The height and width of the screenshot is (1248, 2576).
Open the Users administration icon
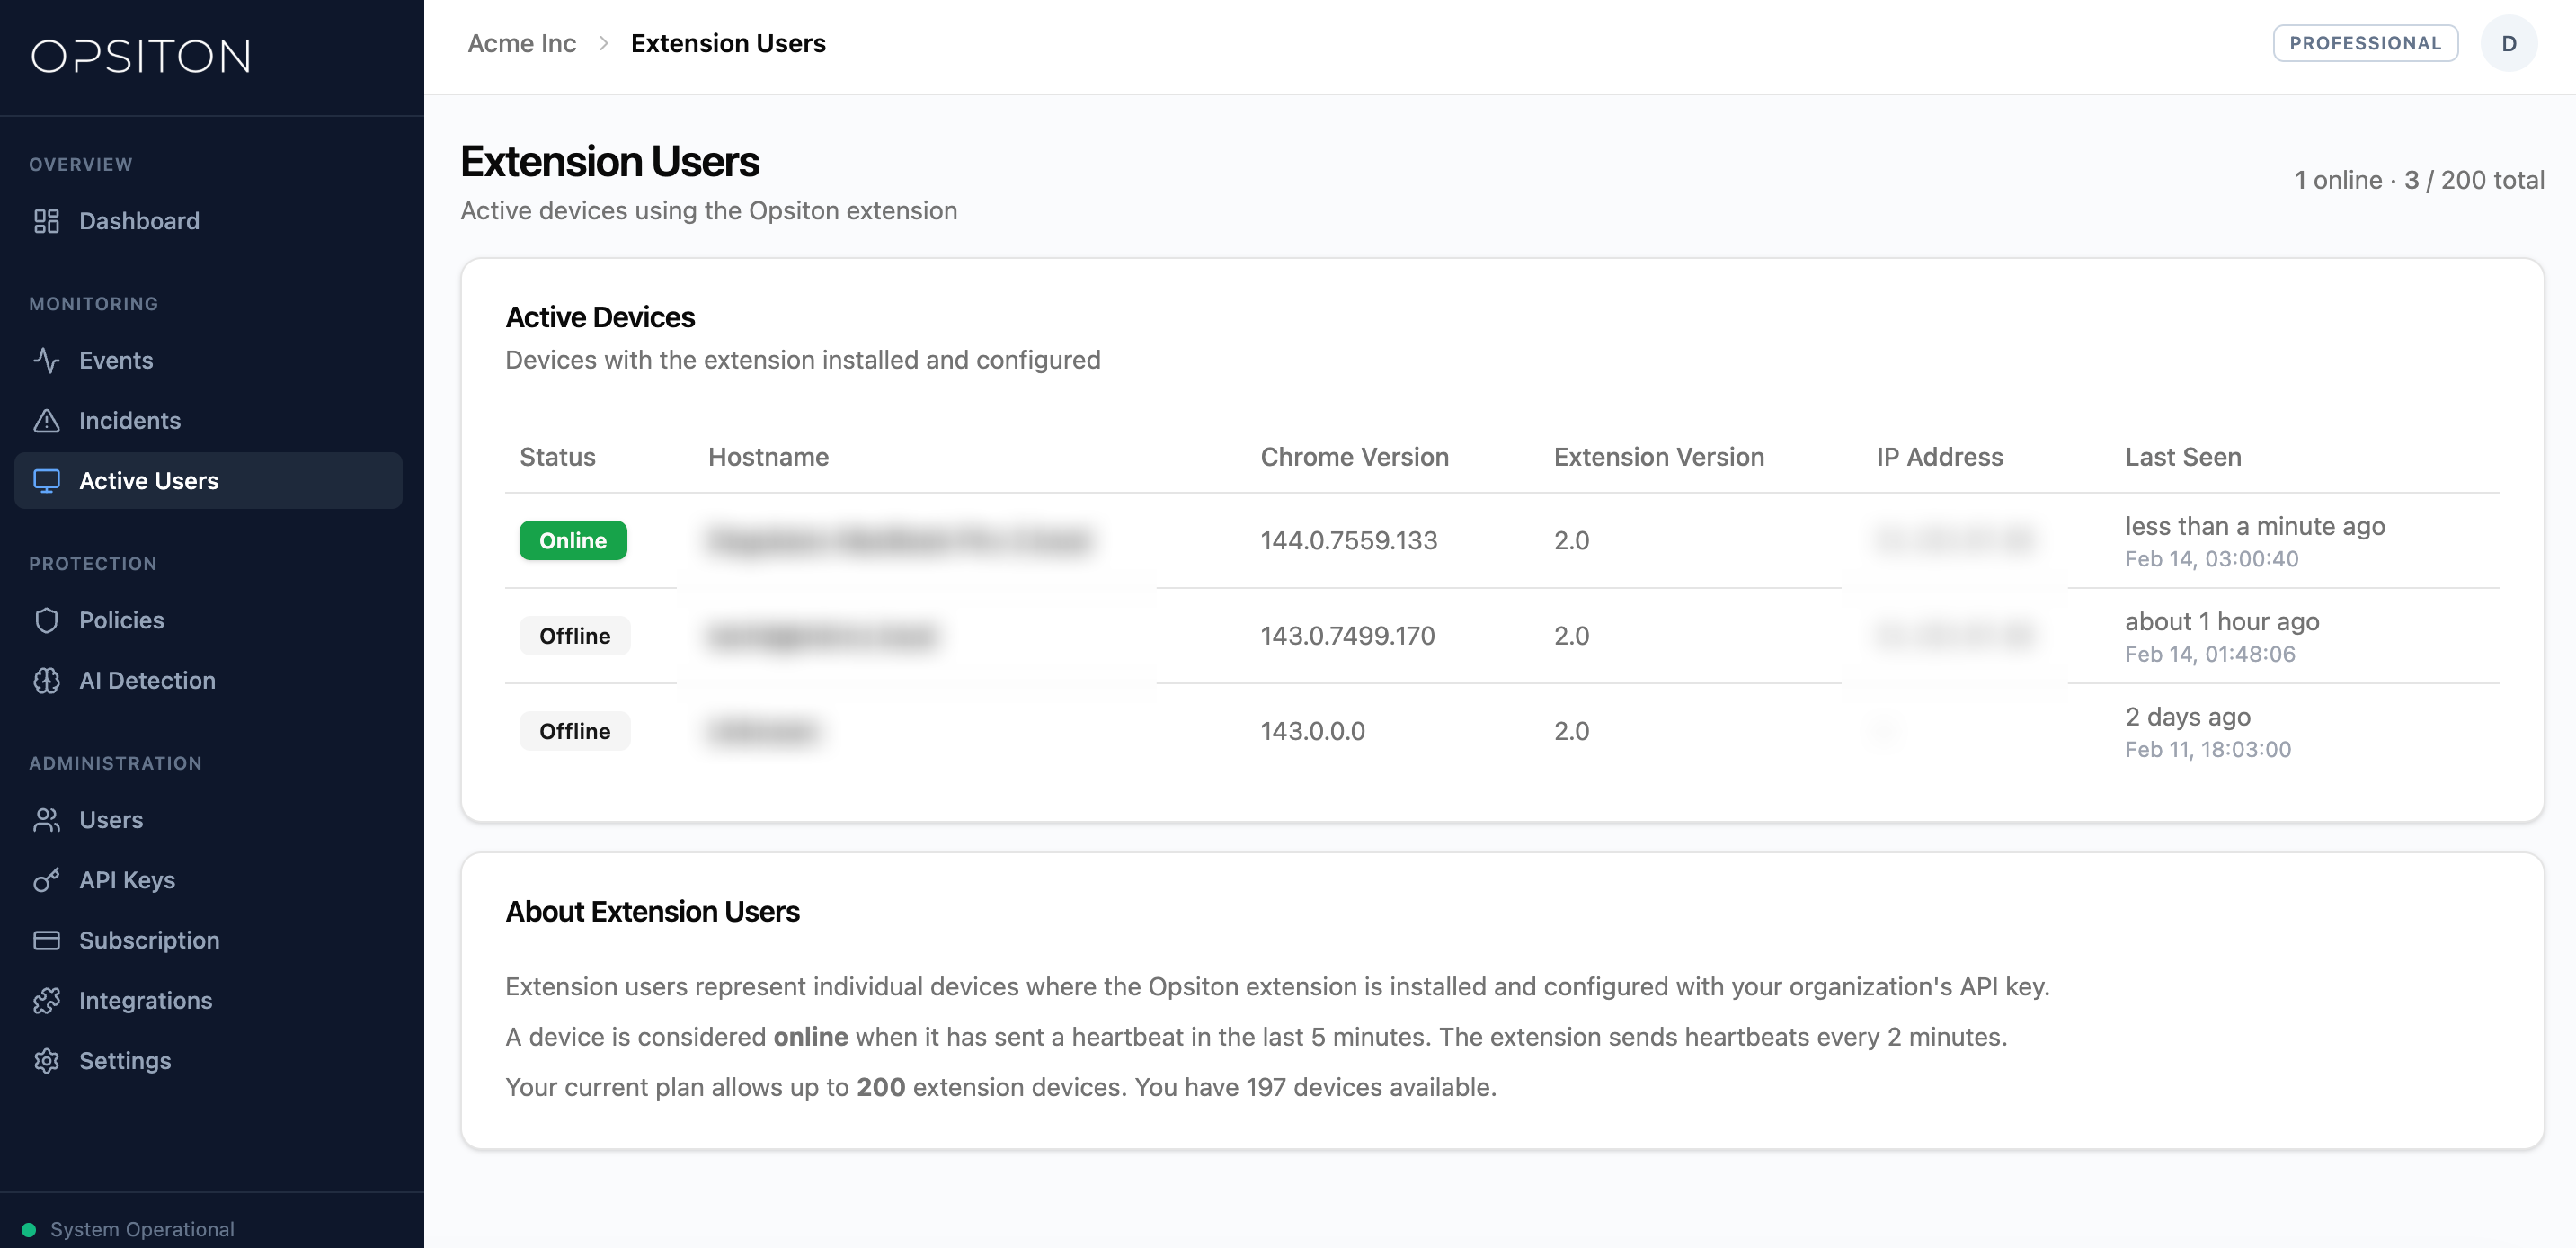coord(47,820)
